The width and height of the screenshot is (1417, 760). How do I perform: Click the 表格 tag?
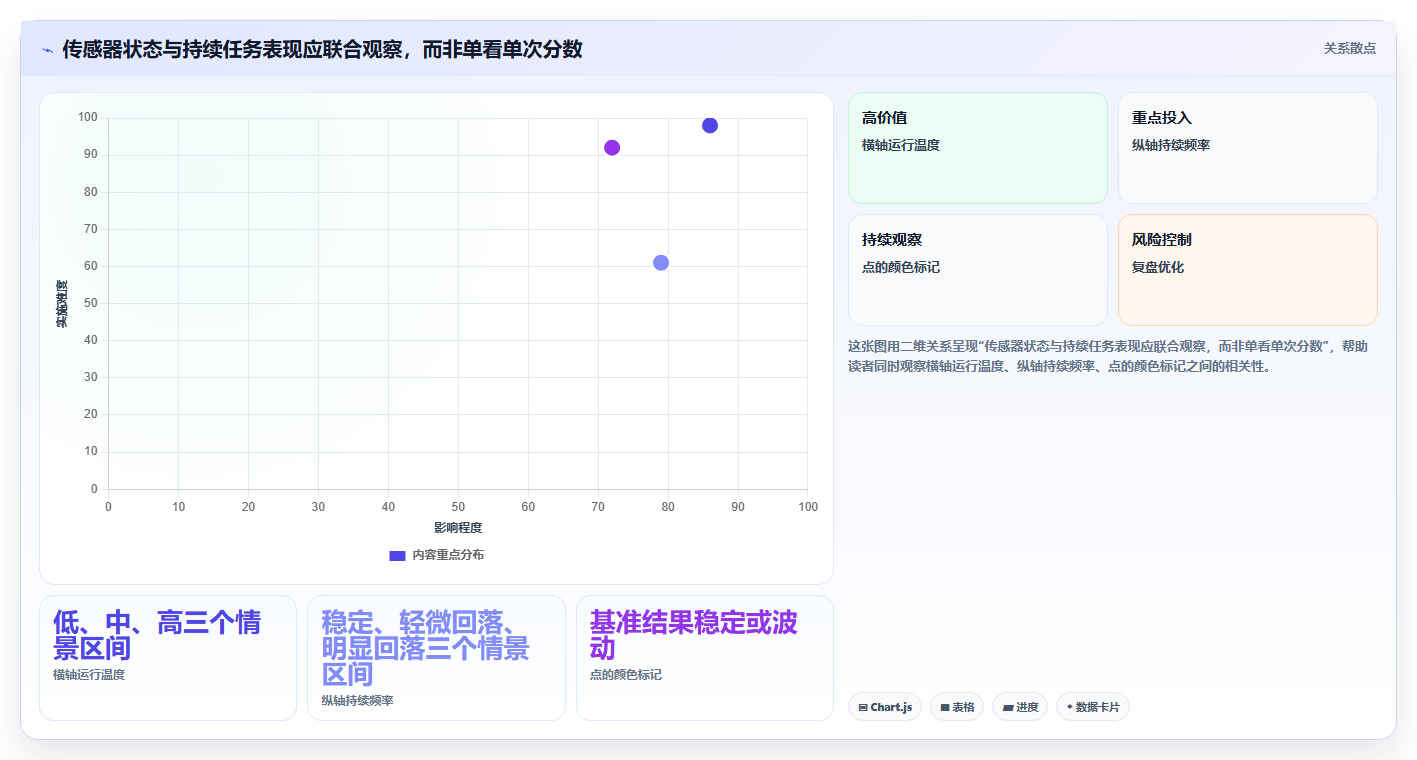(x=957, y=707)
